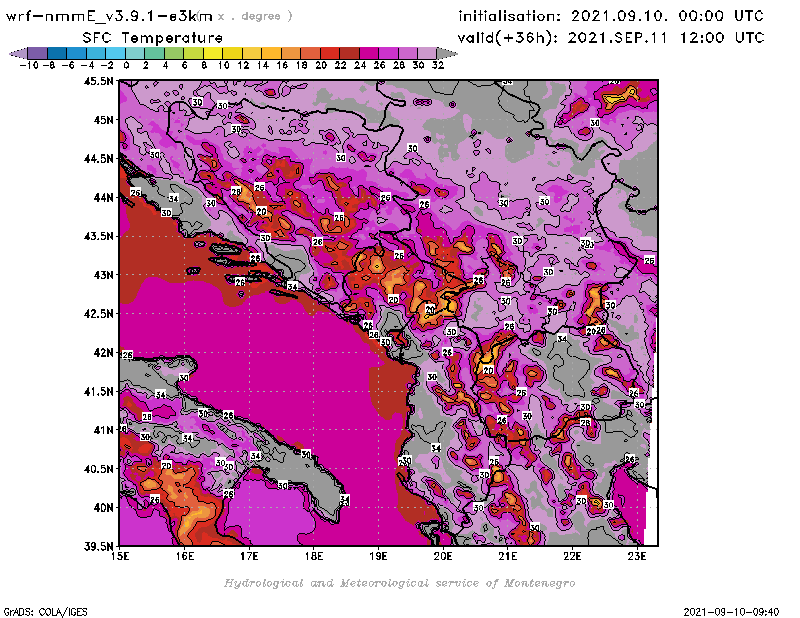
Task: Click the faint 'x . degree )' text
Action: pos(255,16)
